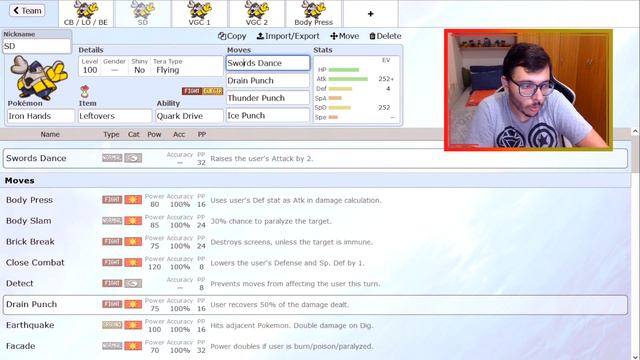Click Brick Break physical category icon
Image resolution: width=640 pixels, height=360 pixels.
133,241
